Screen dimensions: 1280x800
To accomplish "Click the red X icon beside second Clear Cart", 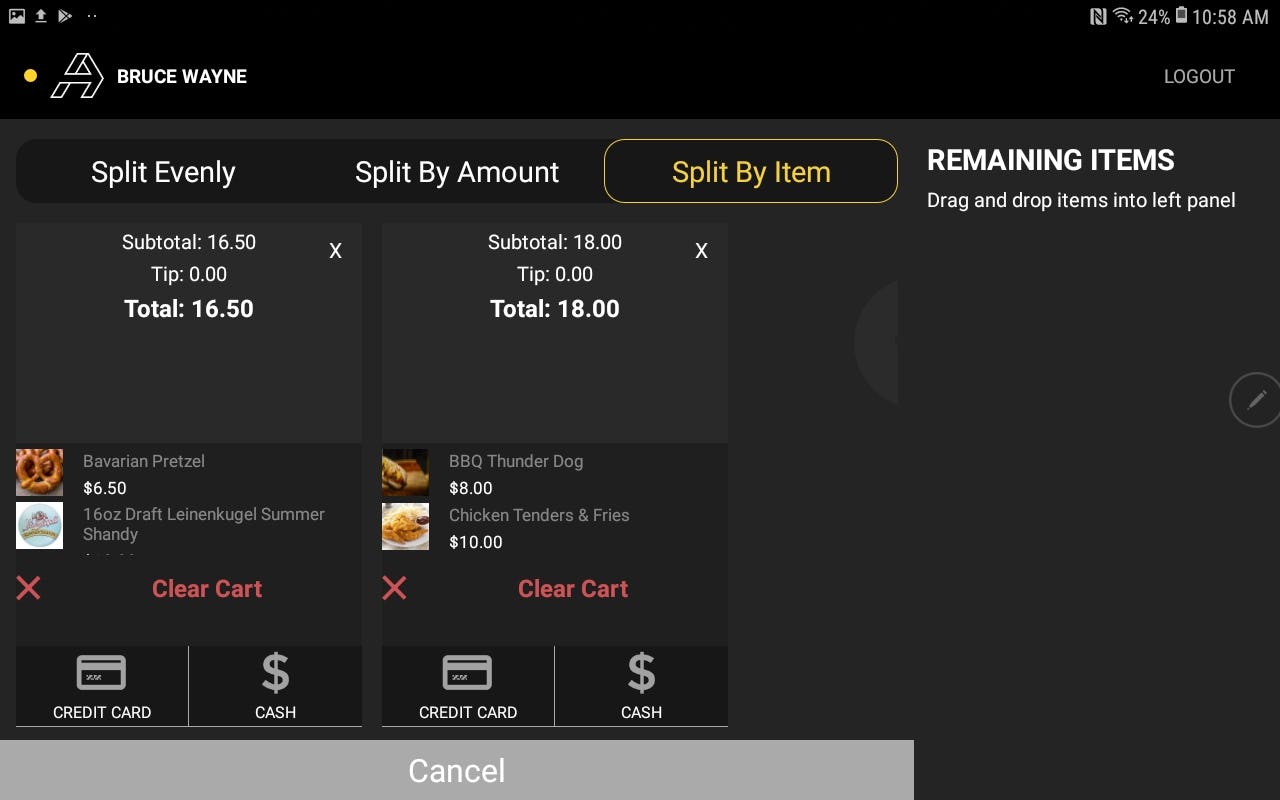I will [x=394, y=588].
